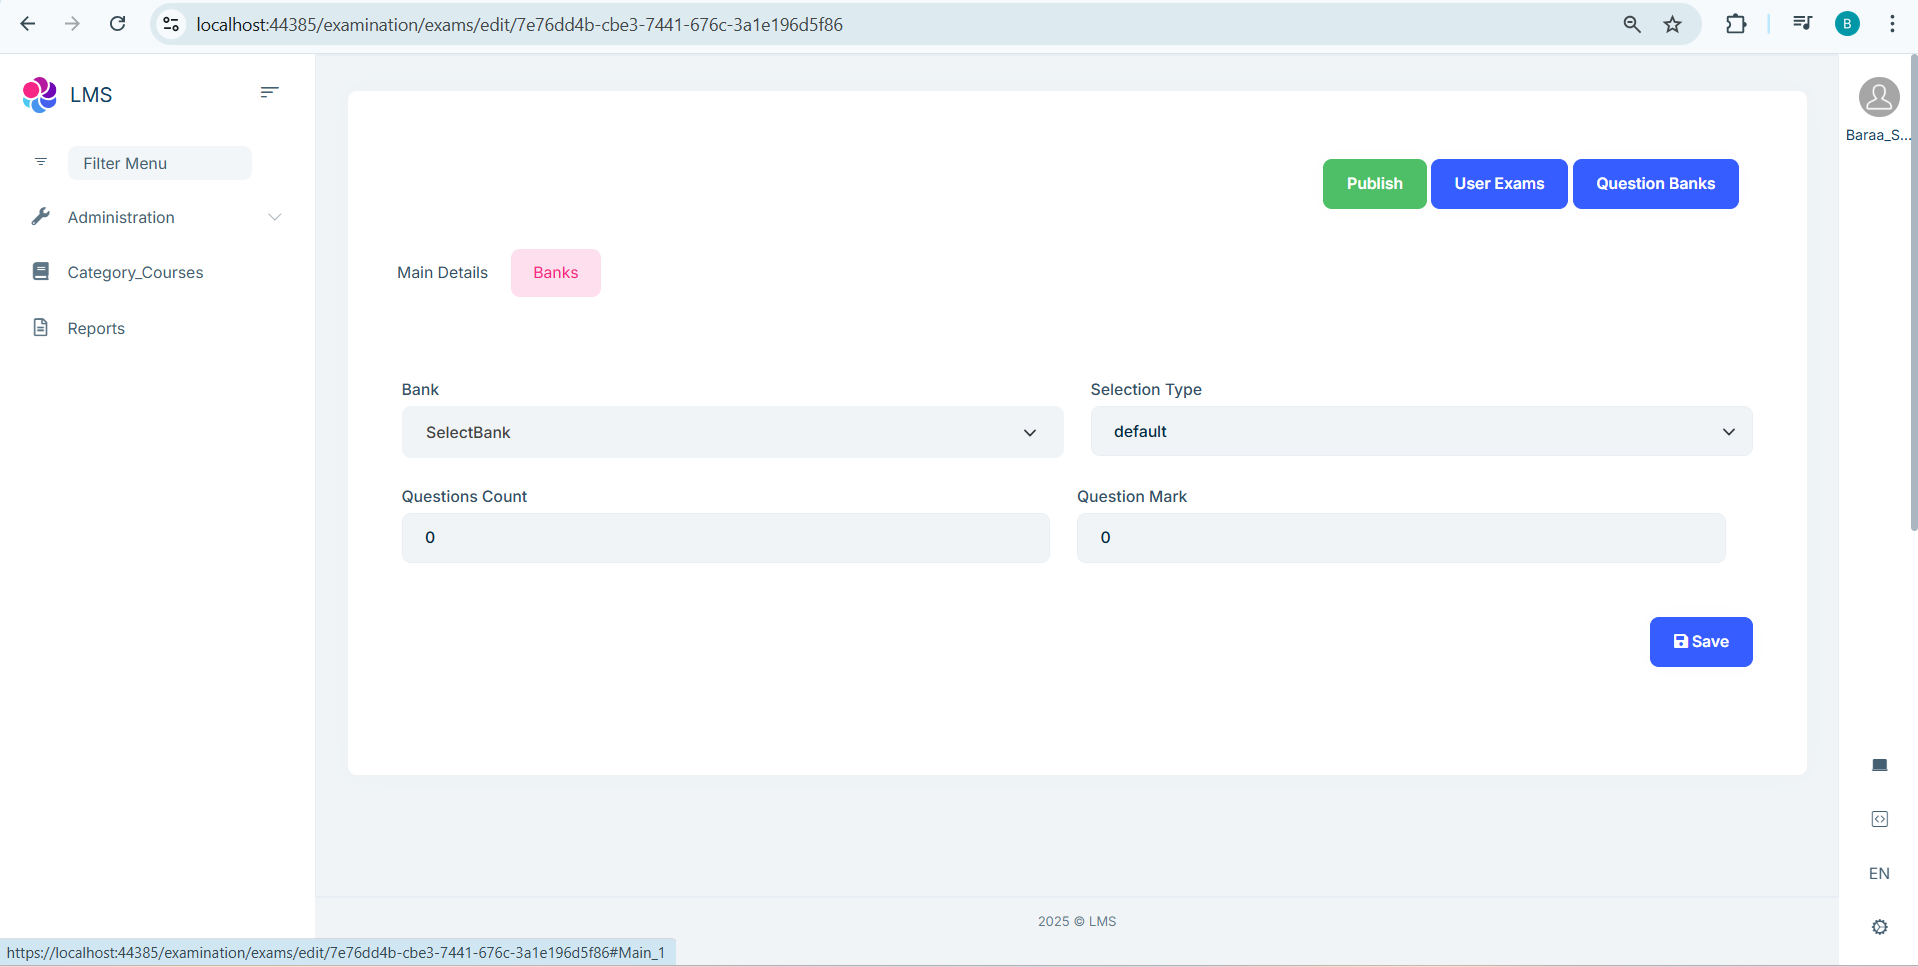1918x967 pixels.
Task: Click the dark rectangle icon in the right sidebar
Action: click(x=1880, y=765)
